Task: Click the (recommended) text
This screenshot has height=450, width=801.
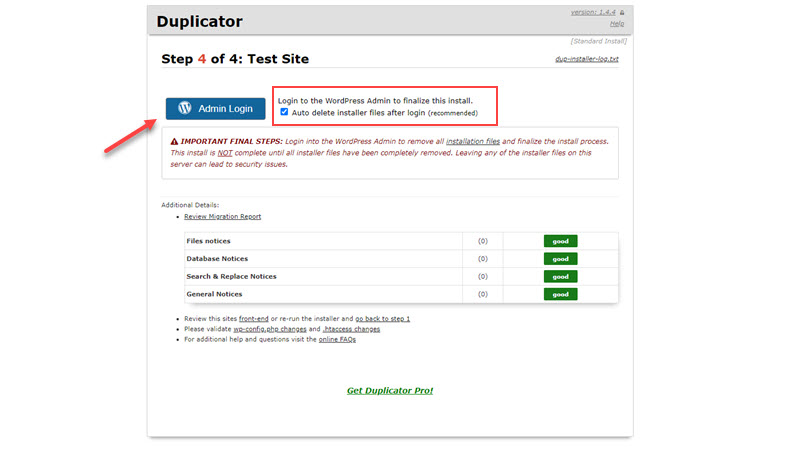Action: [453, 113]
